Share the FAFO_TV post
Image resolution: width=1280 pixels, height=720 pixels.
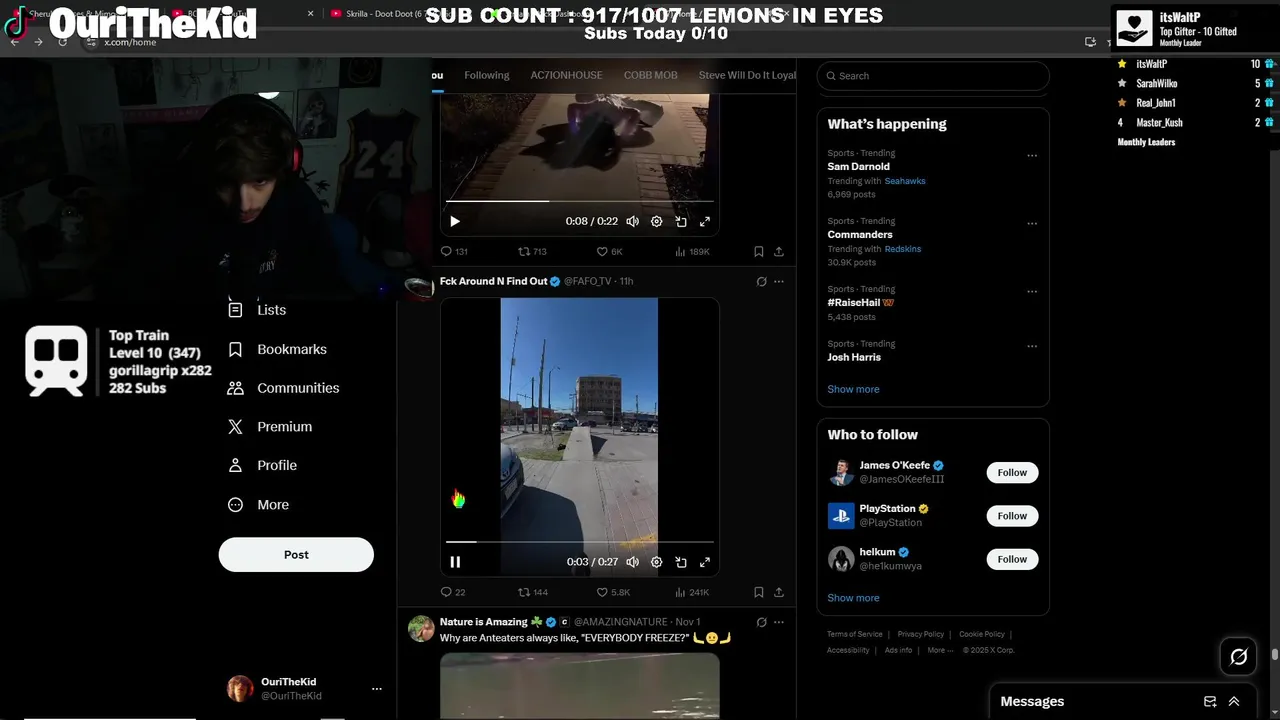click(x=779, y=592)
